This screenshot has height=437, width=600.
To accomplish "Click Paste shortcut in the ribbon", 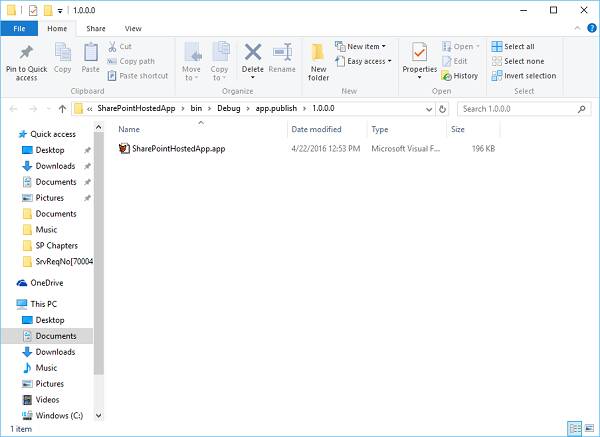I will tap(138, 76).
